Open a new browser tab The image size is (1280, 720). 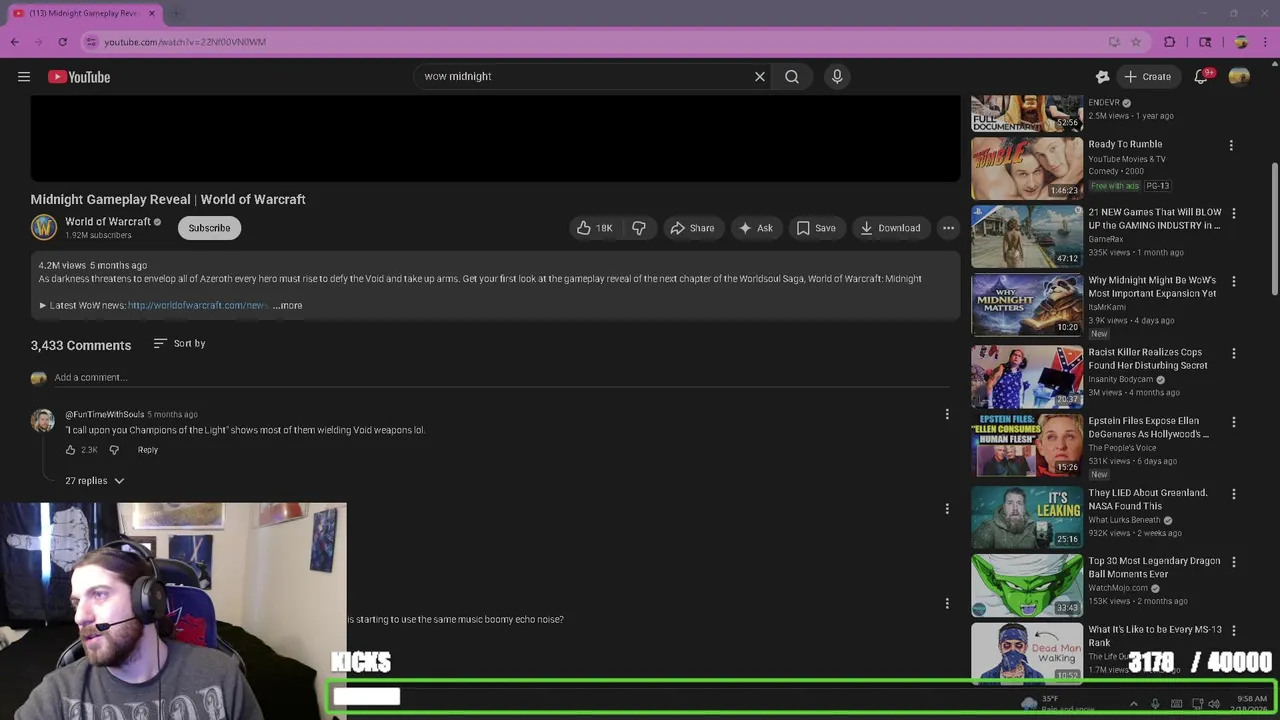pos(176,13)
